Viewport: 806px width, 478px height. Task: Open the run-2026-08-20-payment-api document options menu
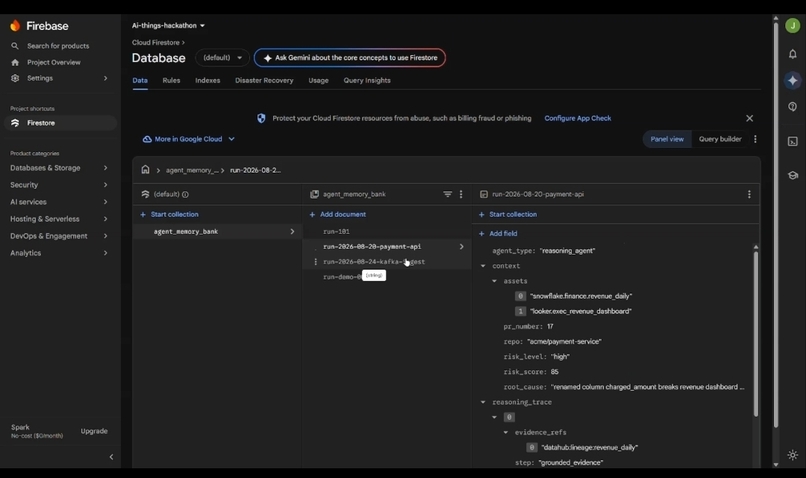(x=749, y=194)
